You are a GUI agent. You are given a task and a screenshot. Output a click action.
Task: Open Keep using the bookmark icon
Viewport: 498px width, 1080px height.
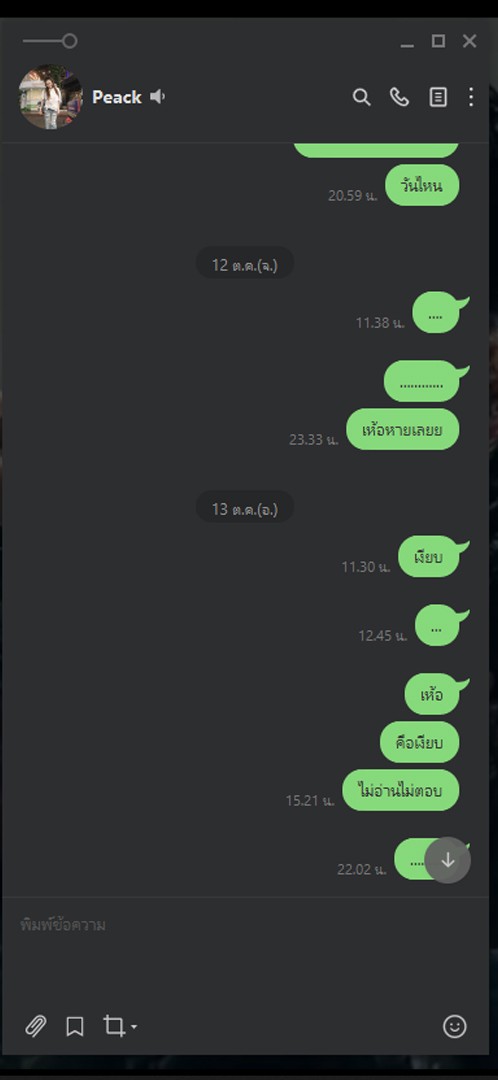coord(75,1026)
